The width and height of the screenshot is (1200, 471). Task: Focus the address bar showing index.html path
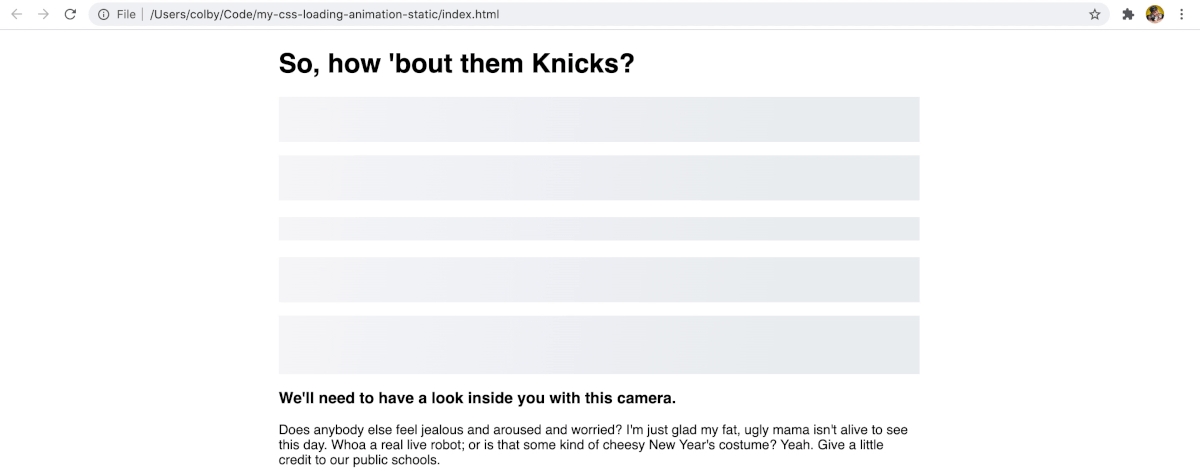[x=600, y=15]
